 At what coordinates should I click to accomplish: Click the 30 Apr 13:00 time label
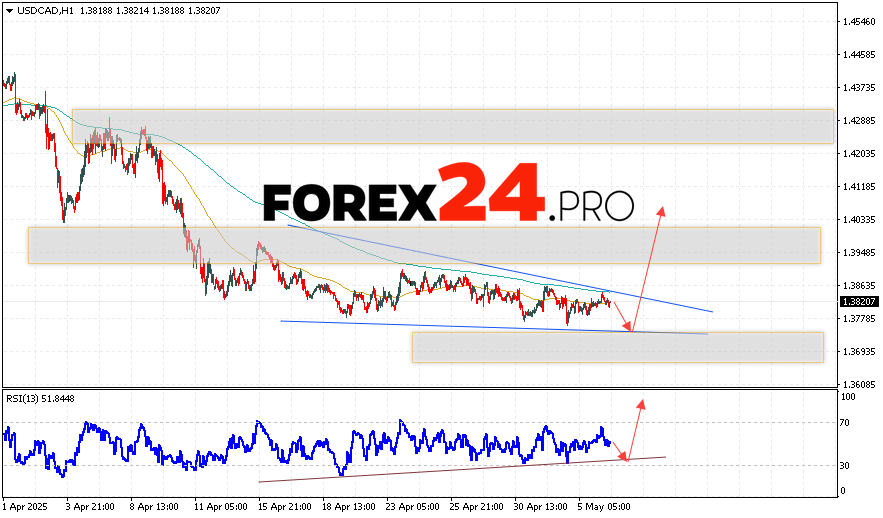tap(541, 507)
